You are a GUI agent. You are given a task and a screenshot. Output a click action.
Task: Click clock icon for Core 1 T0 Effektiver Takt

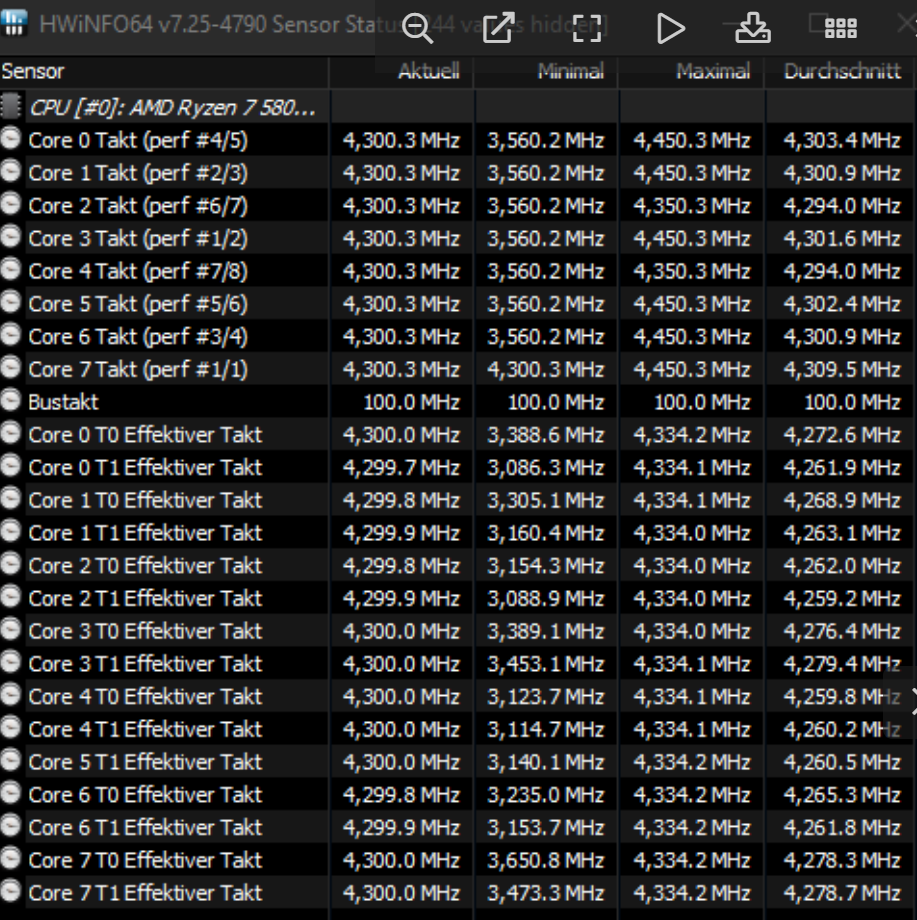coord(11,499)
